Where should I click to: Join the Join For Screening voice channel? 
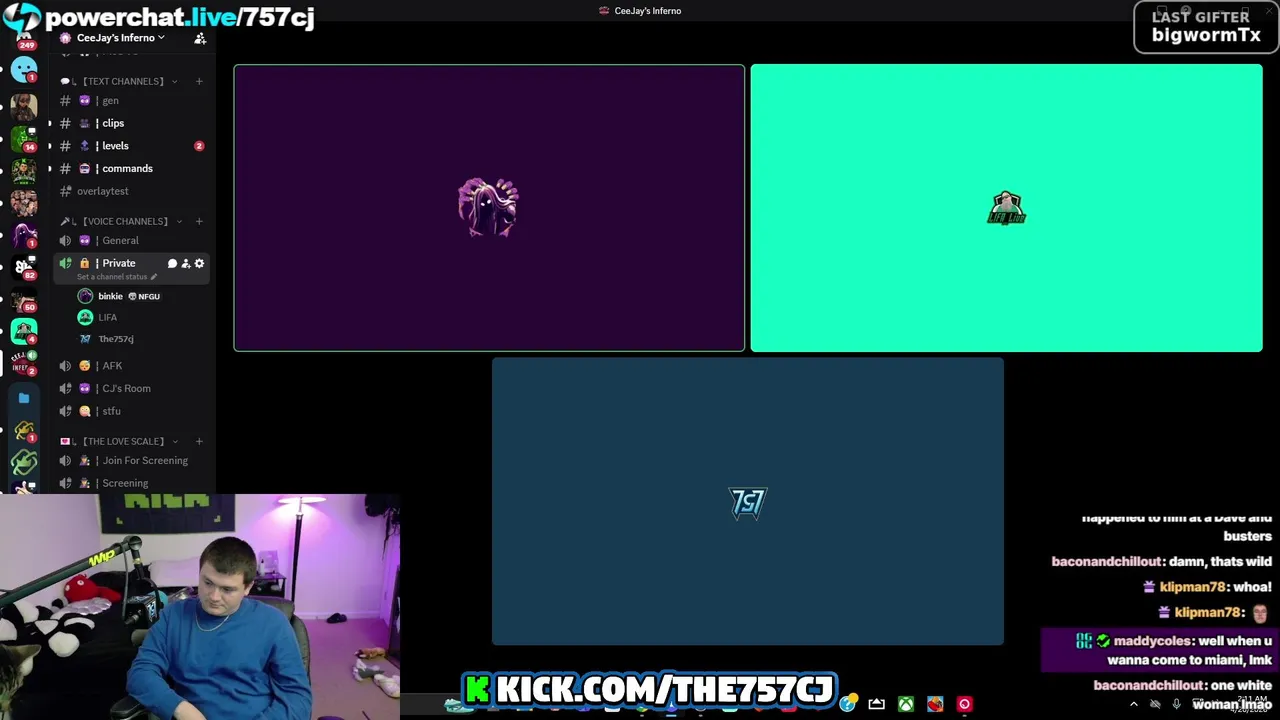pyautogui.click(x=130, y=460)
